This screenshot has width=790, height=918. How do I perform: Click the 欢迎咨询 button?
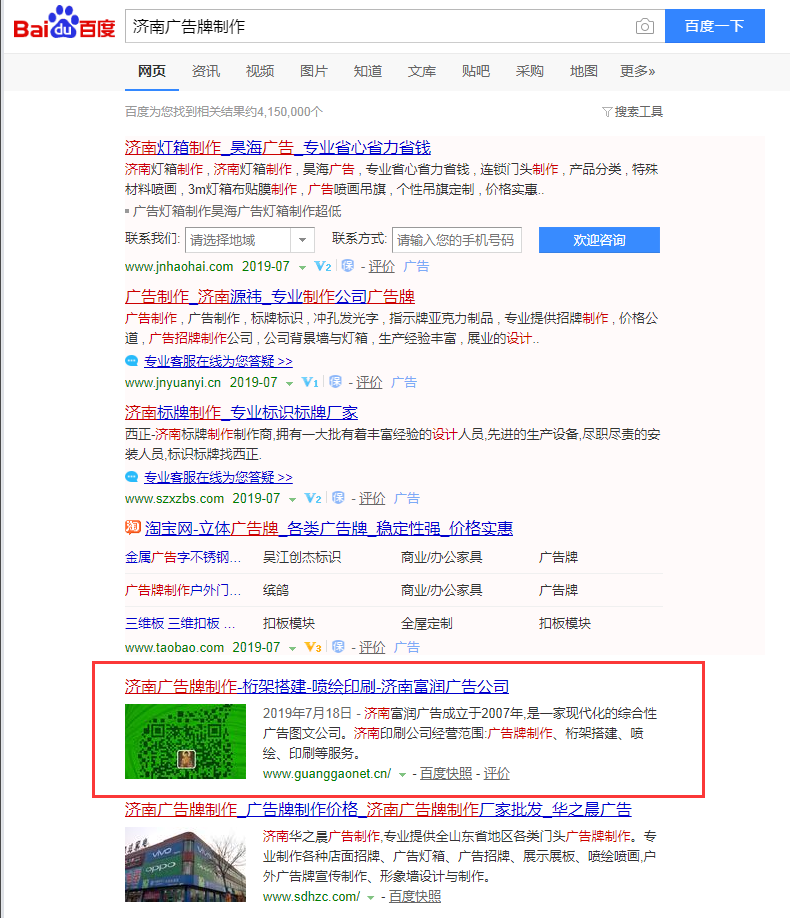pos(599,240)
